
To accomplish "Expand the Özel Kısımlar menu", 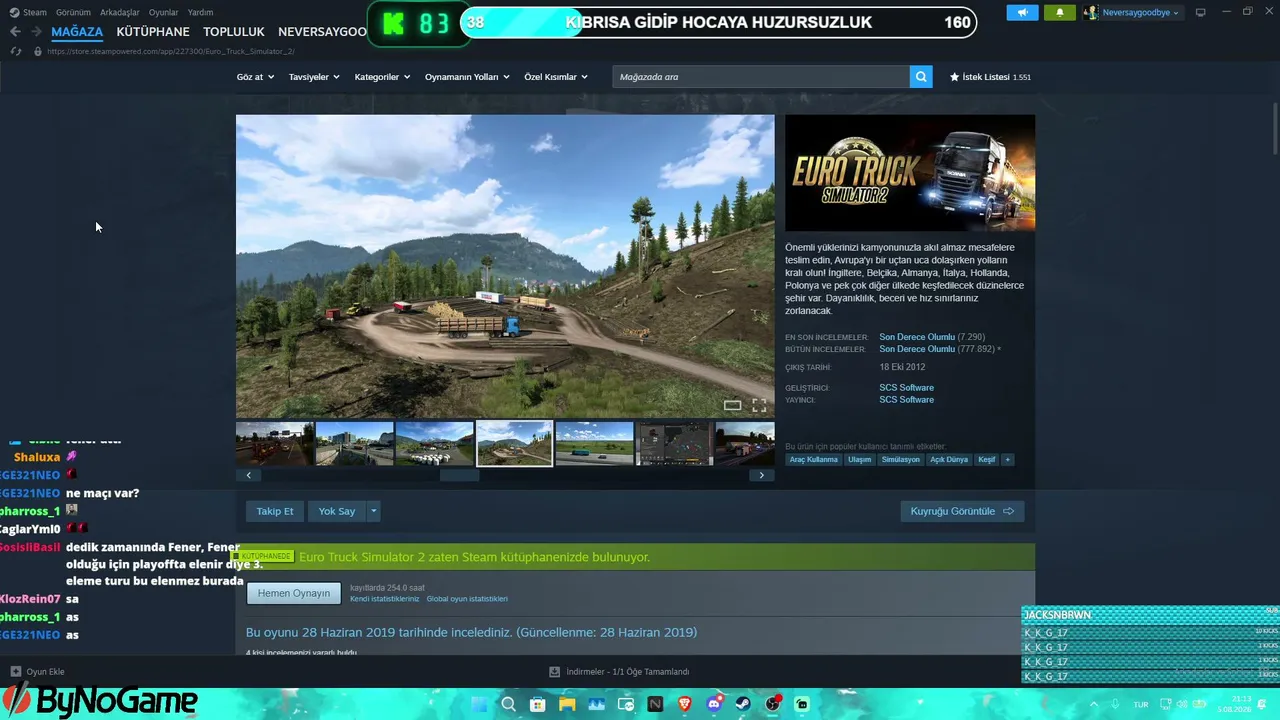I will point(556,77).
